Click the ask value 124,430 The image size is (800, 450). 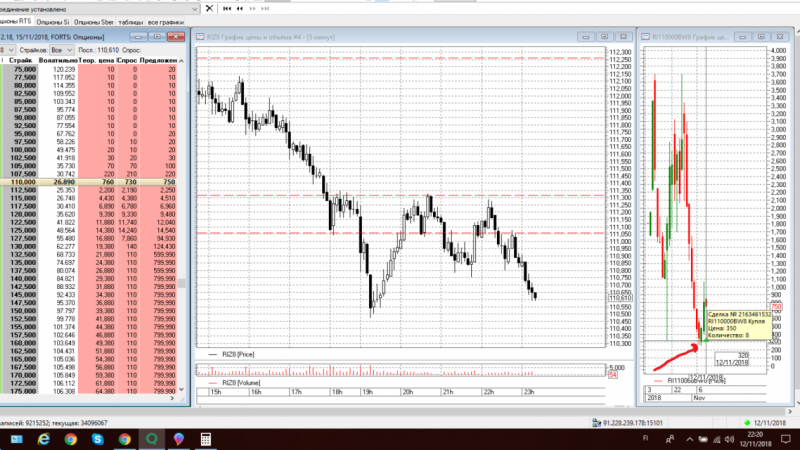(x=163, y=246)
